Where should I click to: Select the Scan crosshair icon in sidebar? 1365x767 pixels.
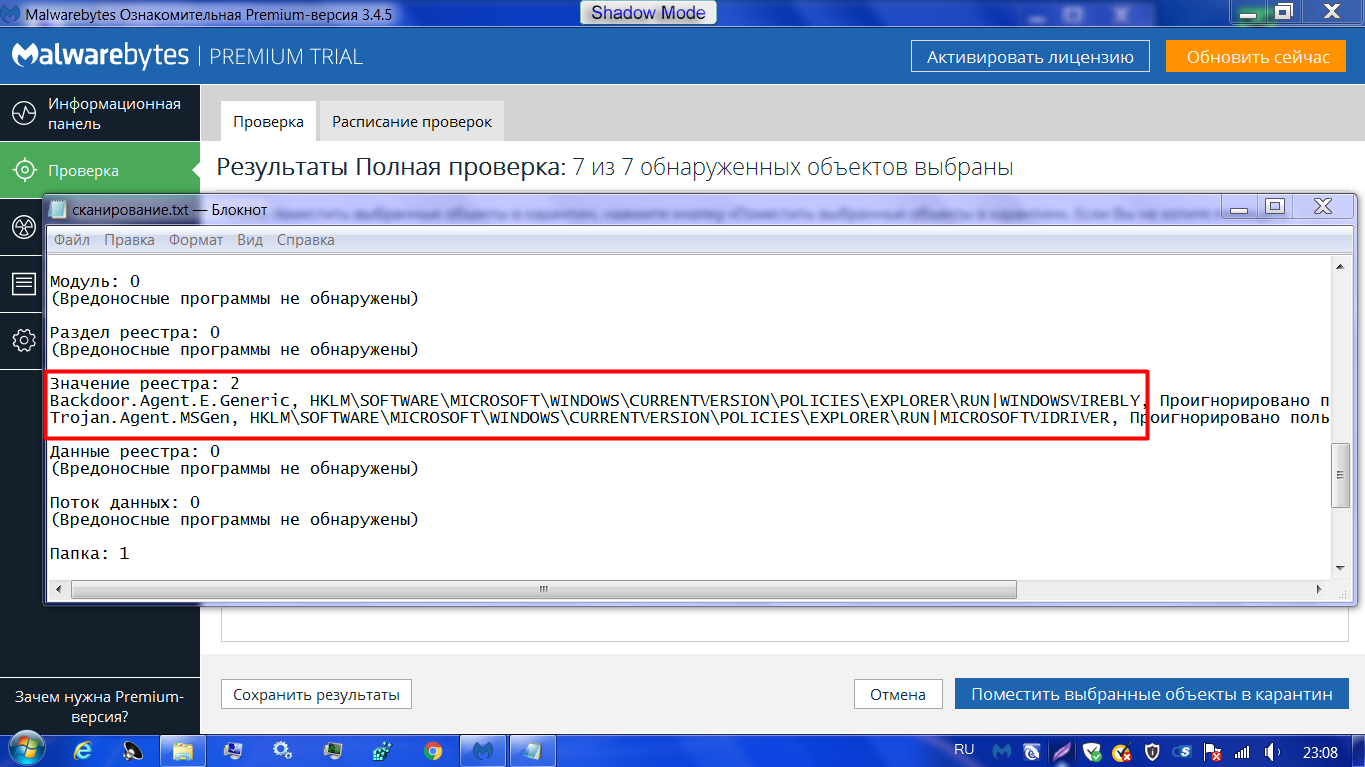coord(23,171)
